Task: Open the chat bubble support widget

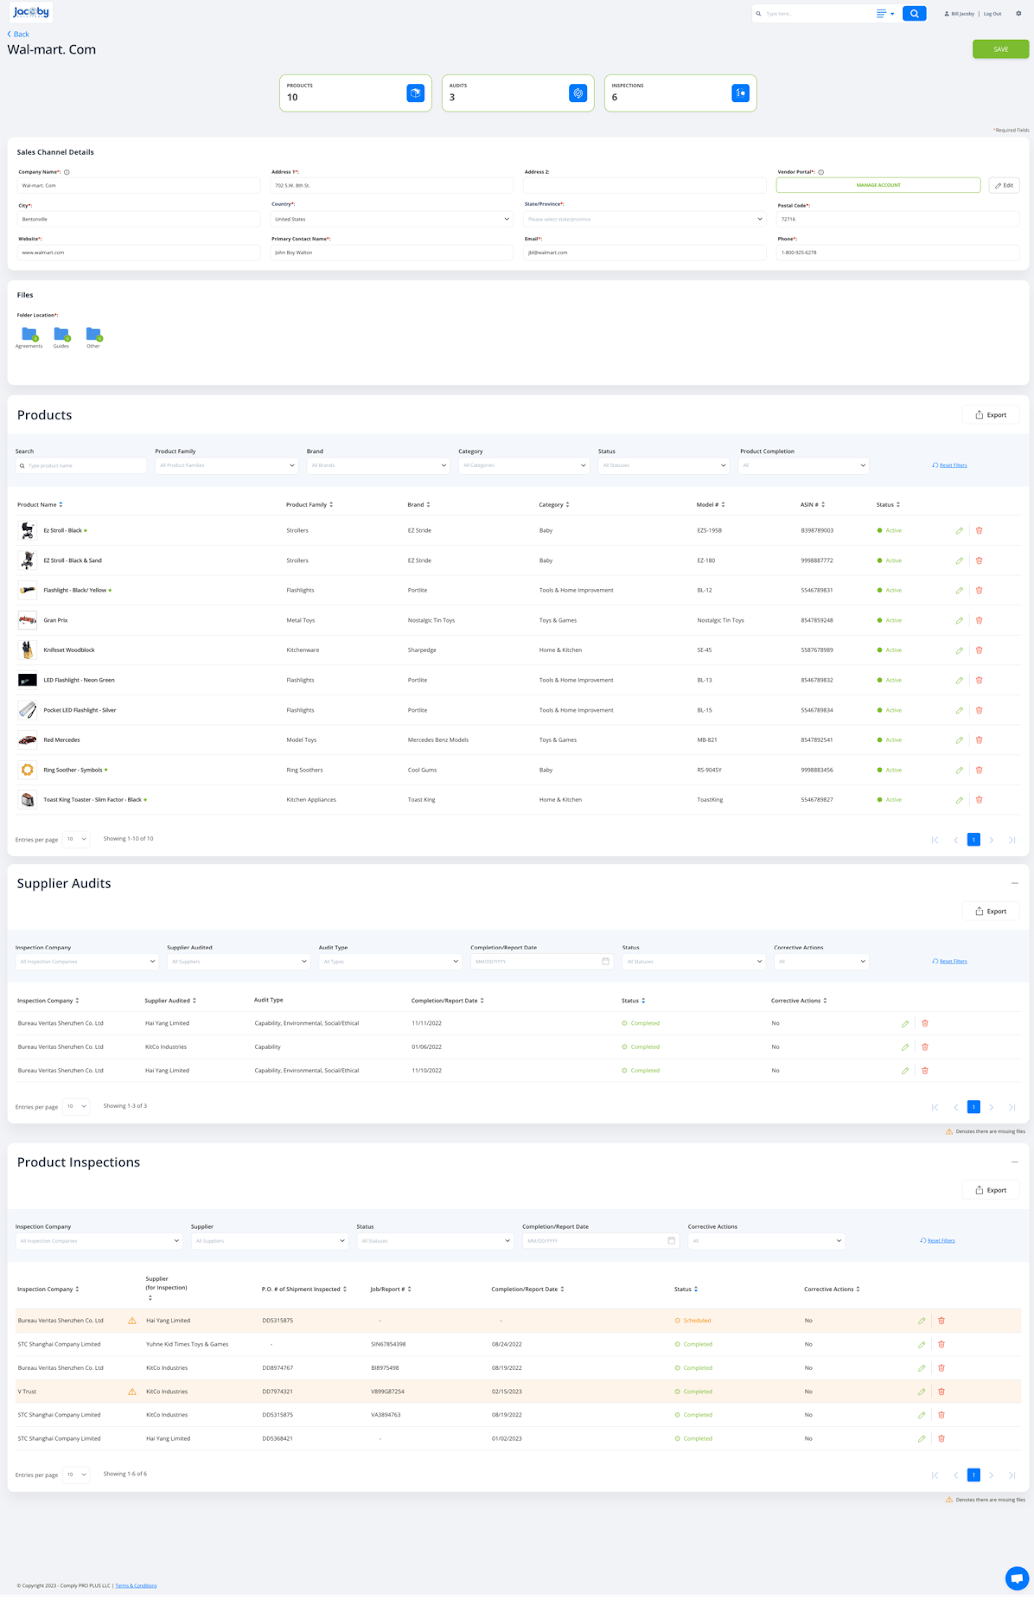Action: pyautogui.click(x=1016, y=1578)
